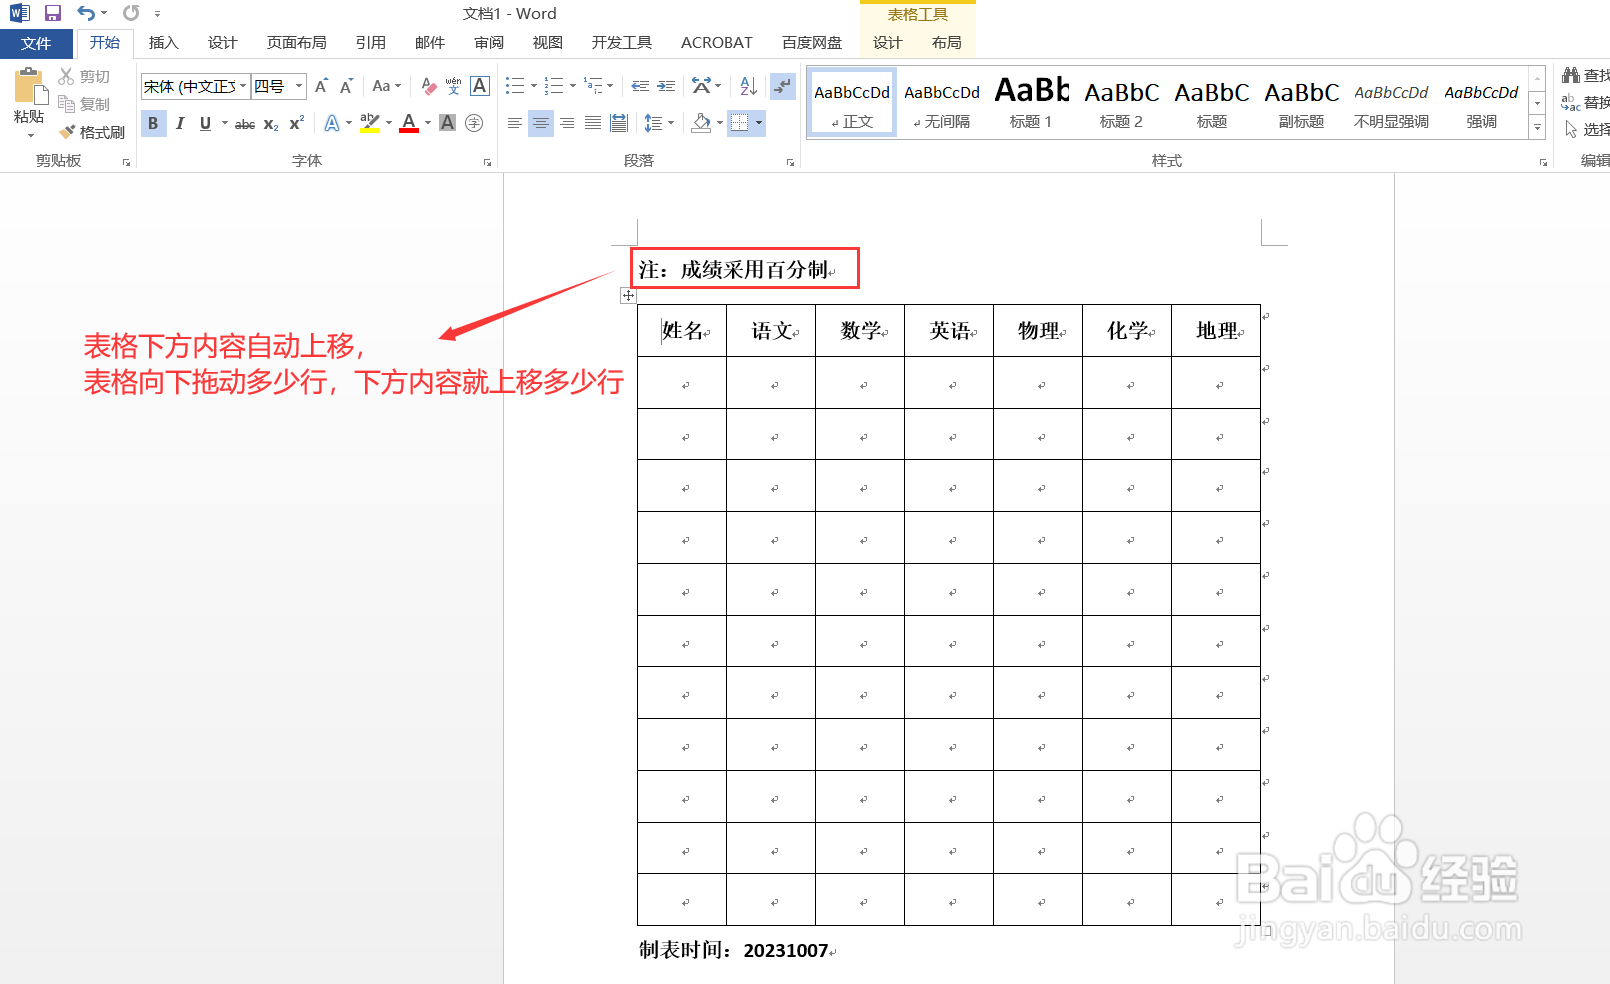Align text right in paragraph group
Viewport: 1610px width, 984px height.
(x=567, y=123)
